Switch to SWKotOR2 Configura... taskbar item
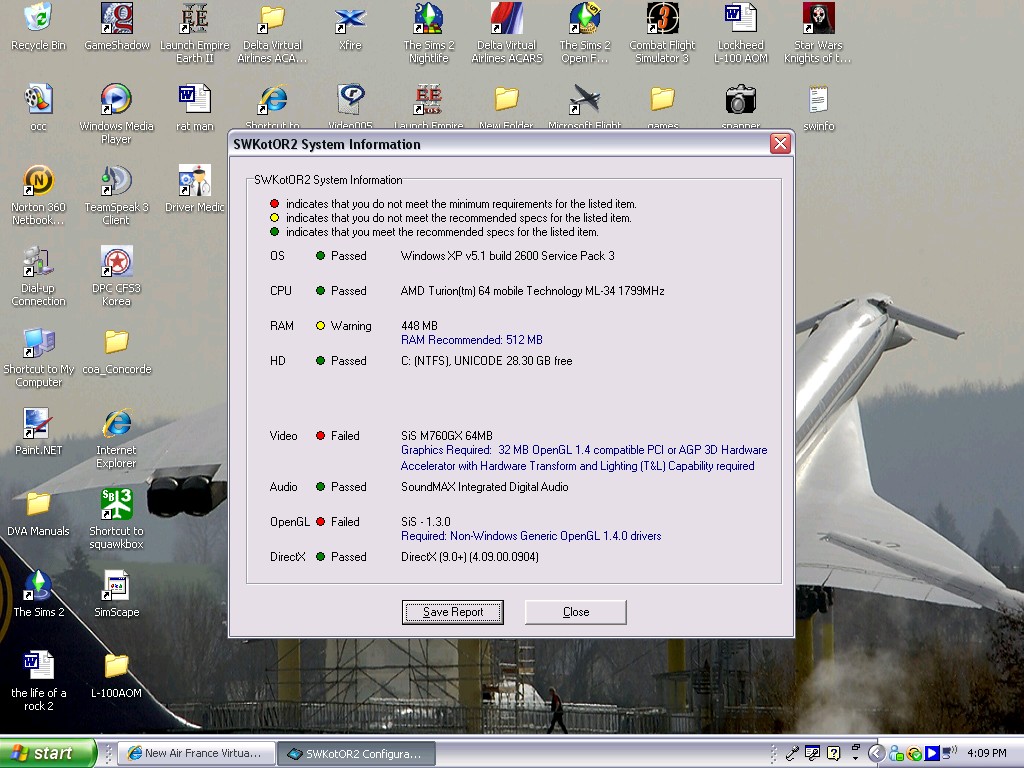Viewport: 1024px width, 768px height. (x=356, y=753)
